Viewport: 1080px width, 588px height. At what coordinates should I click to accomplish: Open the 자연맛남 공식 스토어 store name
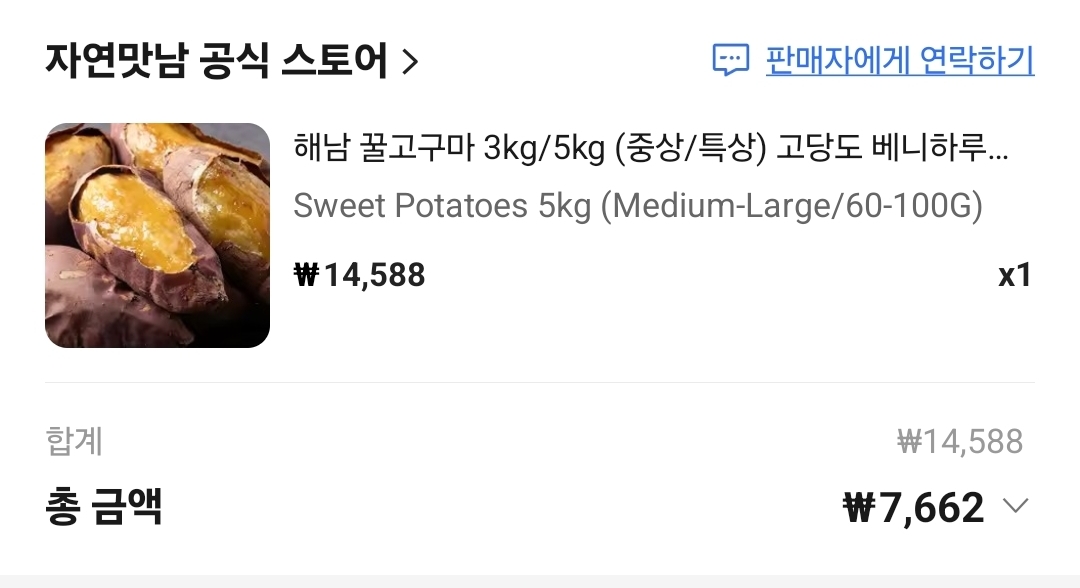(x=216, y=62)
